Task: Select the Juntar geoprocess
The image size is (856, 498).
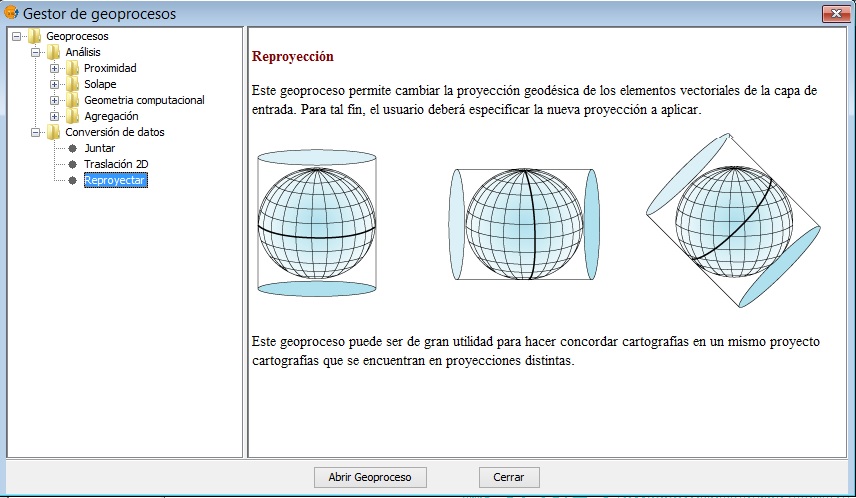Action: [99, 148]
